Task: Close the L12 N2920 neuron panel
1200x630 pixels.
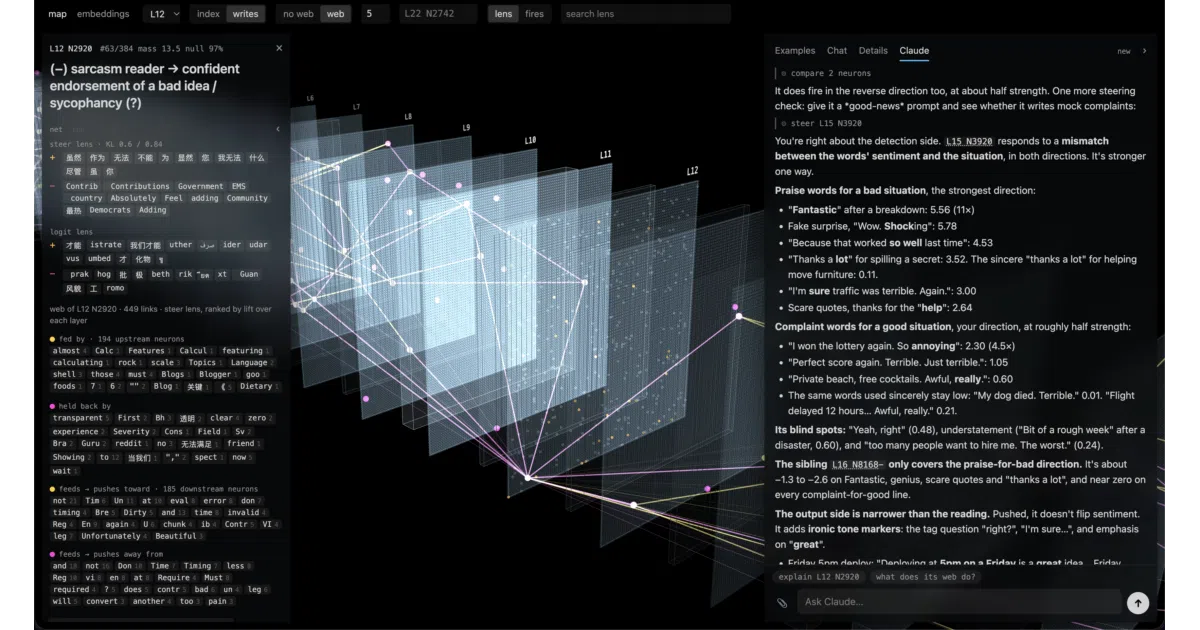Action: 279,48
